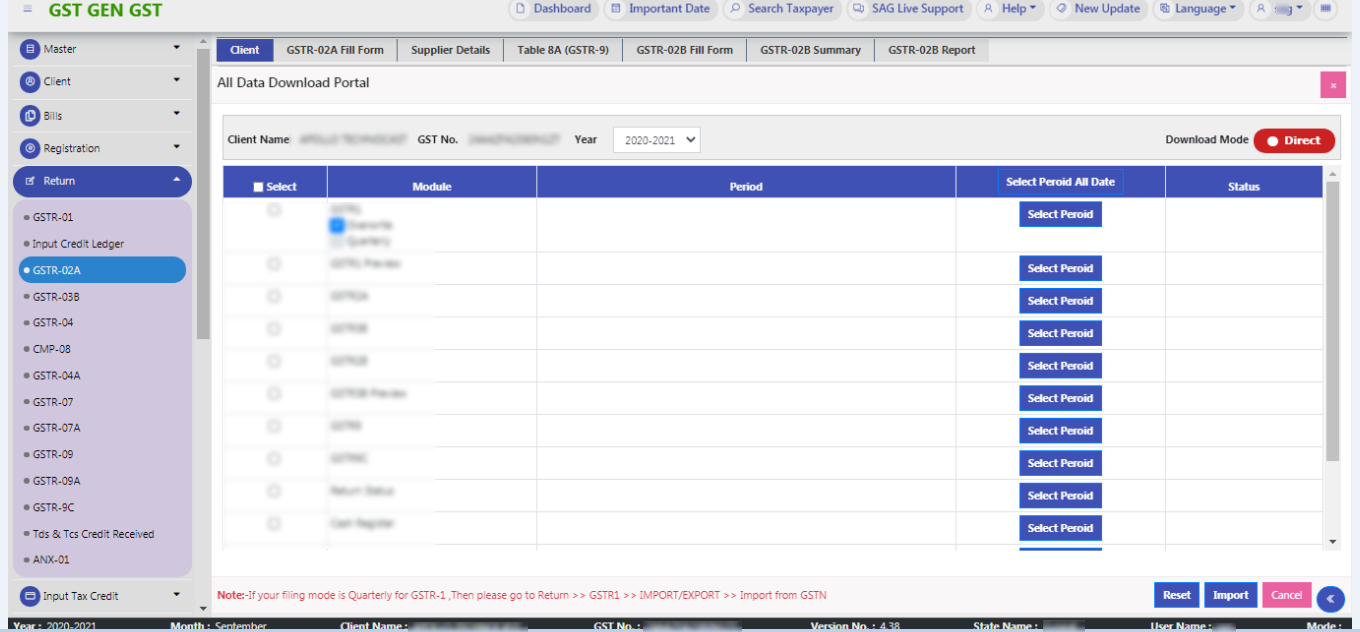Click the pink close icon on portal panel
The height and width of the screenshot is (632, 1360).
(x=1332, y=85)
